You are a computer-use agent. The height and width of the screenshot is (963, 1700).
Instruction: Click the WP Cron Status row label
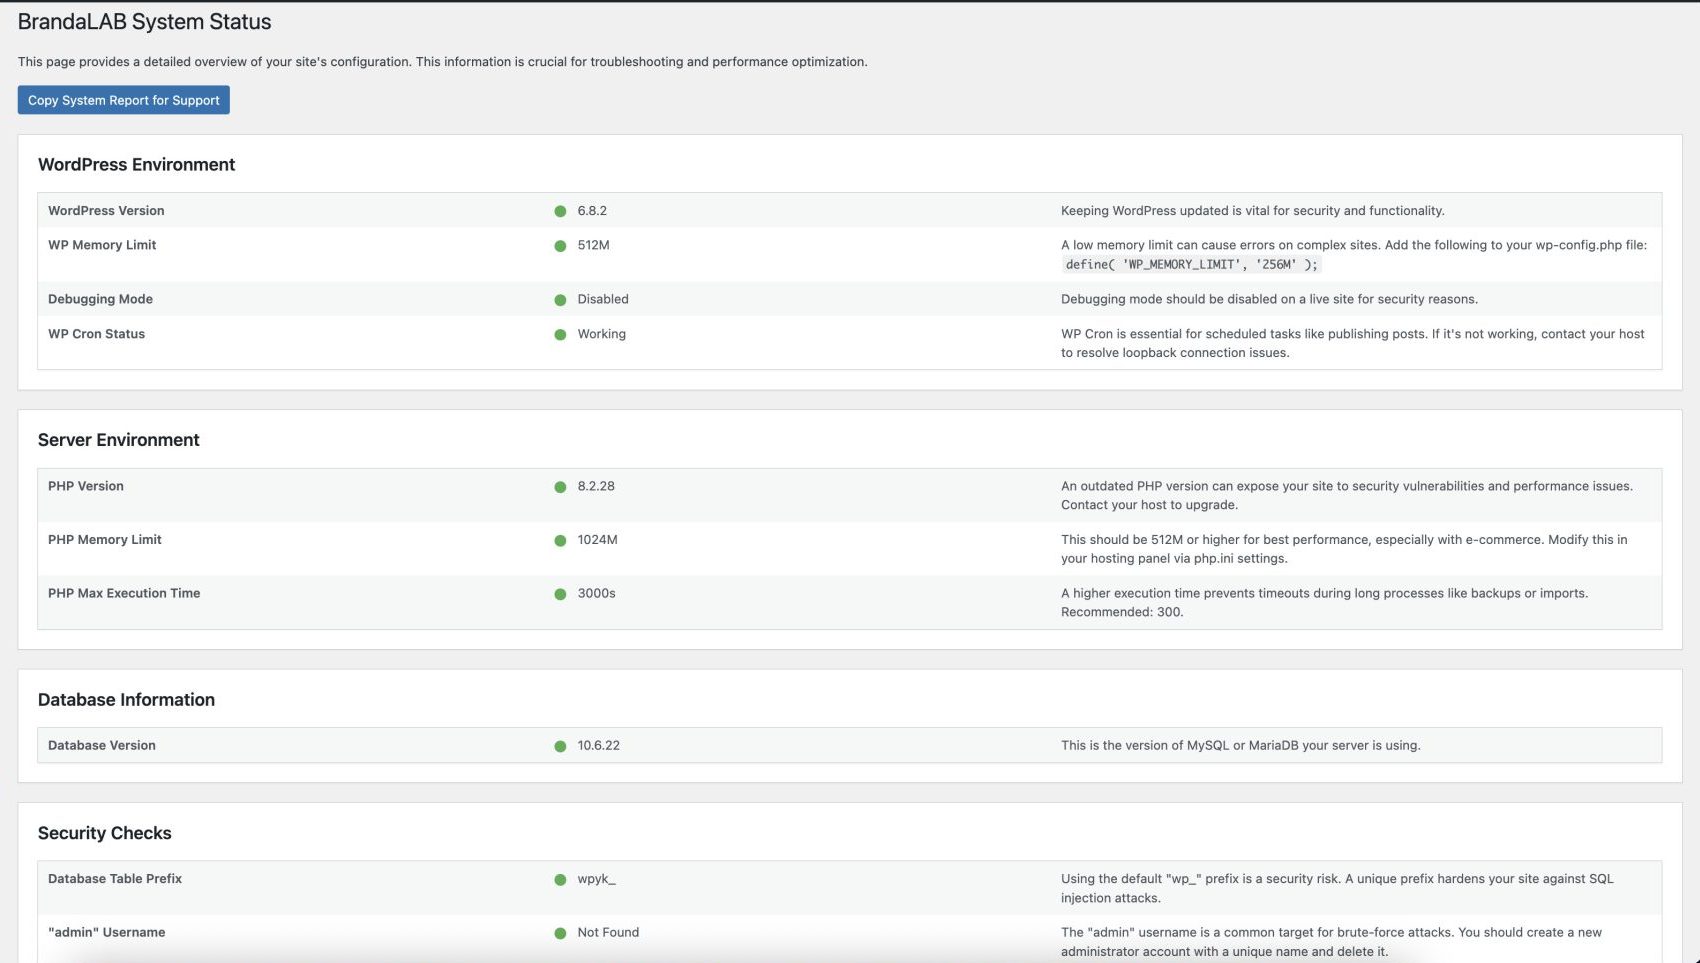(x=96, y=334)
